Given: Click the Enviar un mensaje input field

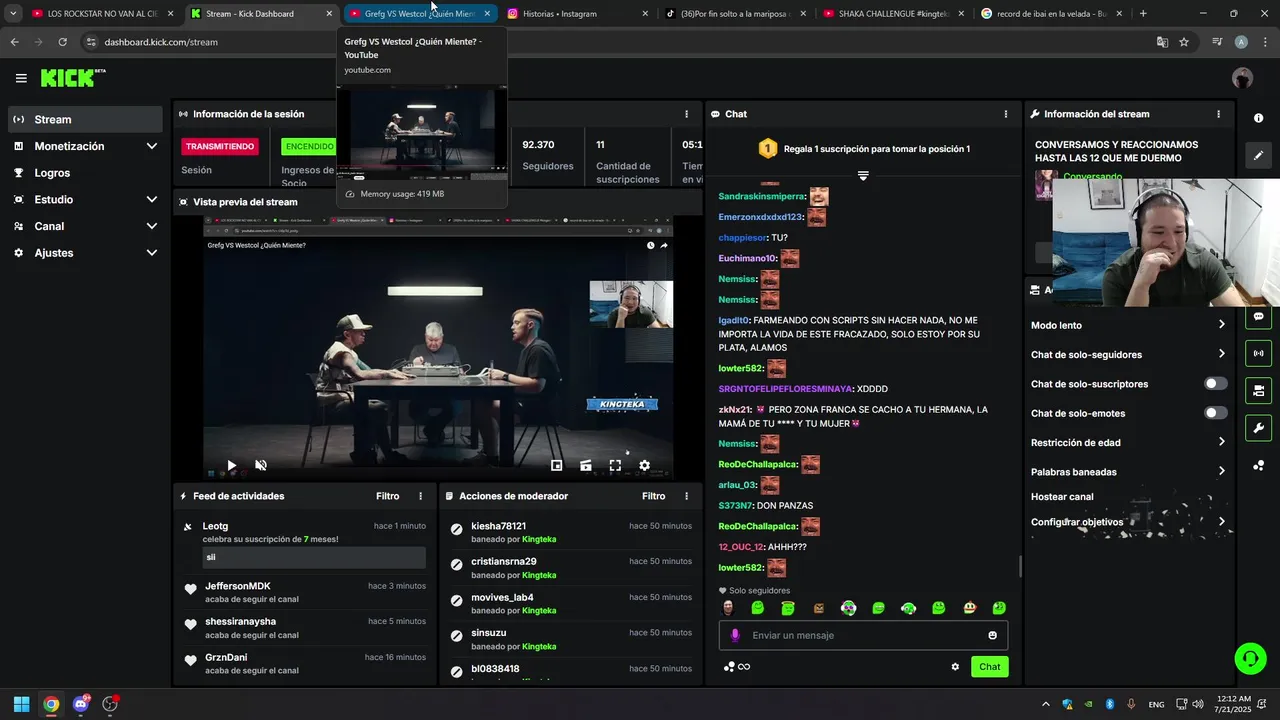Looking at the screenshot, I should 863,635.
